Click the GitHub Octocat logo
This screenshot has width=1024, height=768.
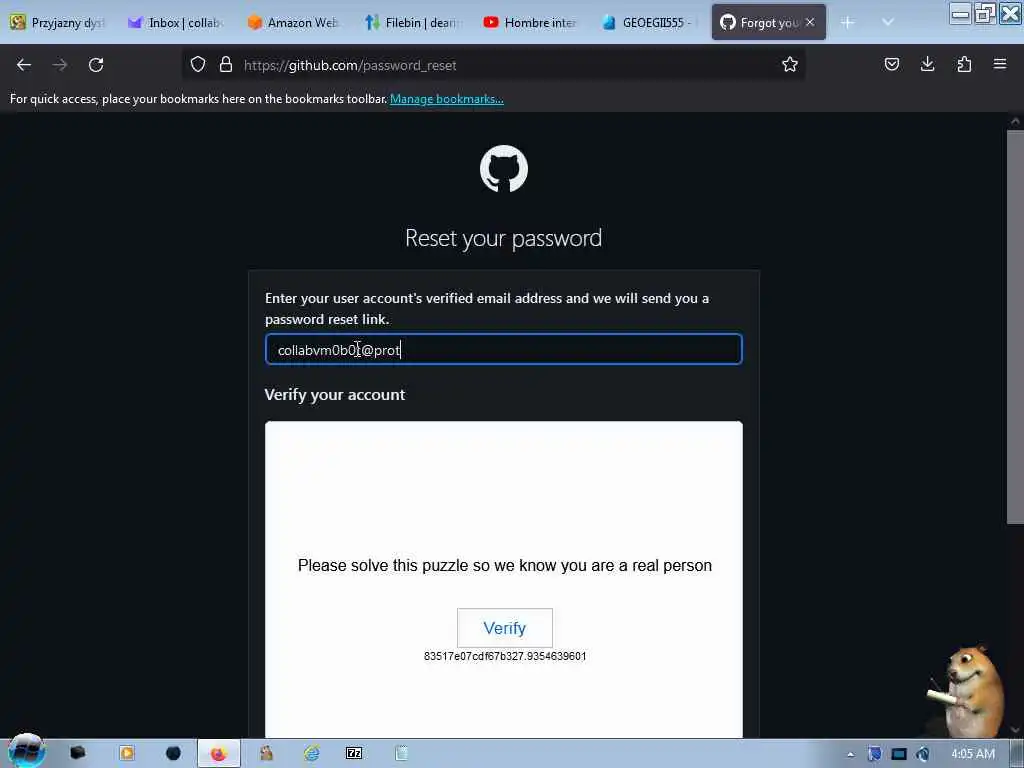pos(504,168)
